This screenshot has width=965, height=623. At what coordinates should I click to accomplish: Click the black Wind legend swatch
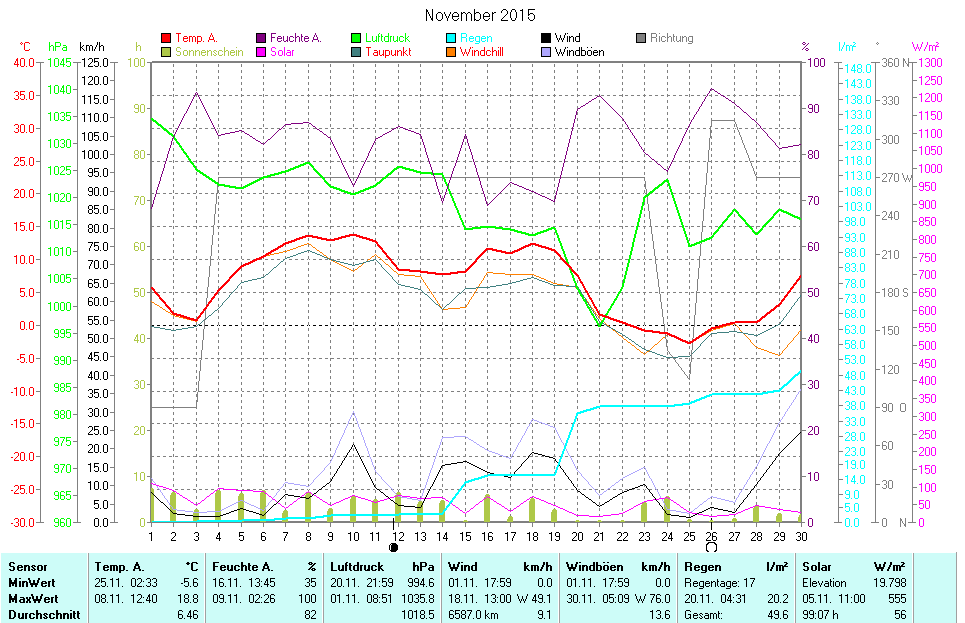click(x=546, y=38)
